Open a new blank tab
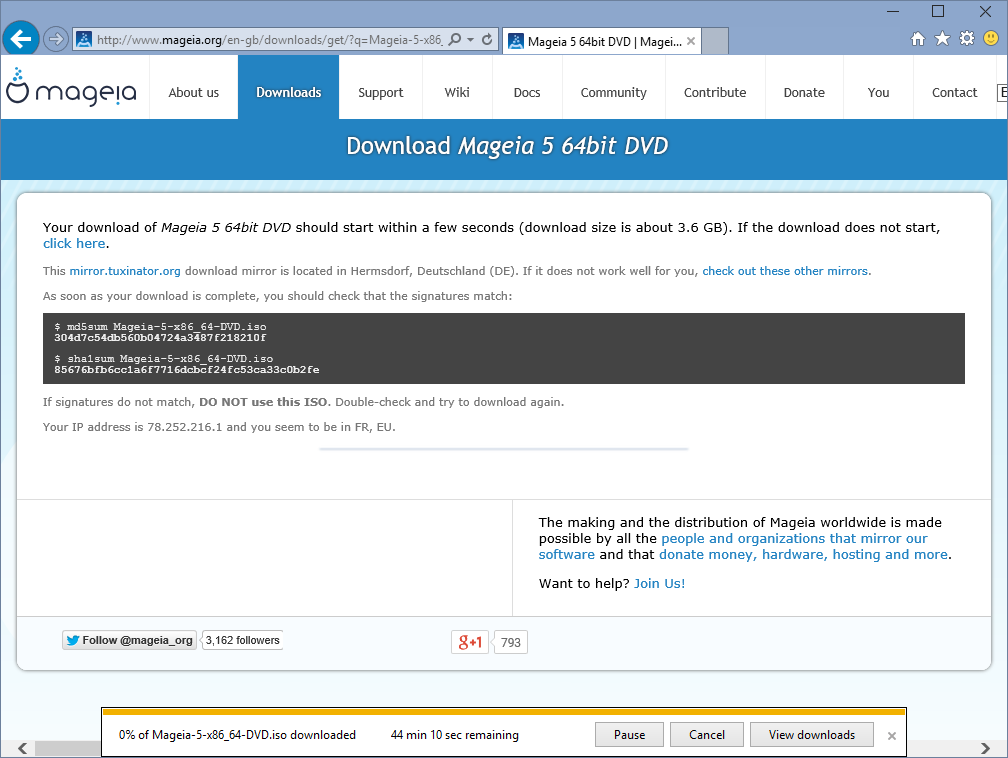1008x758 pixels. coord(715,41)
